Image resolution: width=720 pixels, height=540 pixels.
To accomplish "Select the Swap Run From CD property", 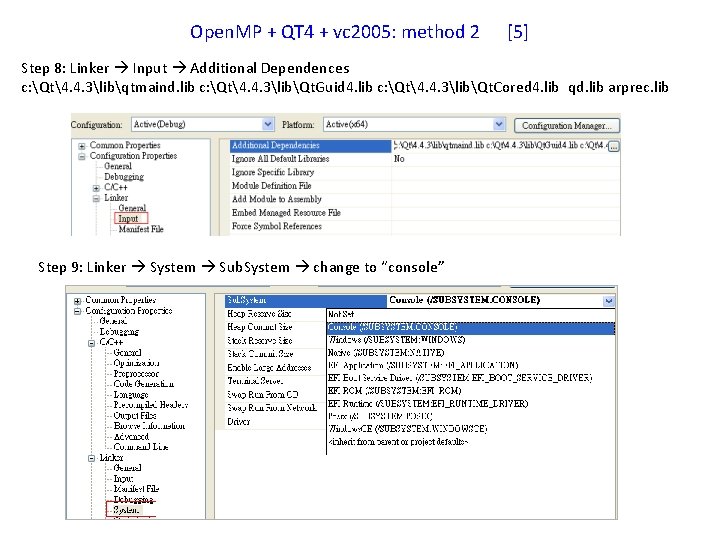I will (275, 395).
